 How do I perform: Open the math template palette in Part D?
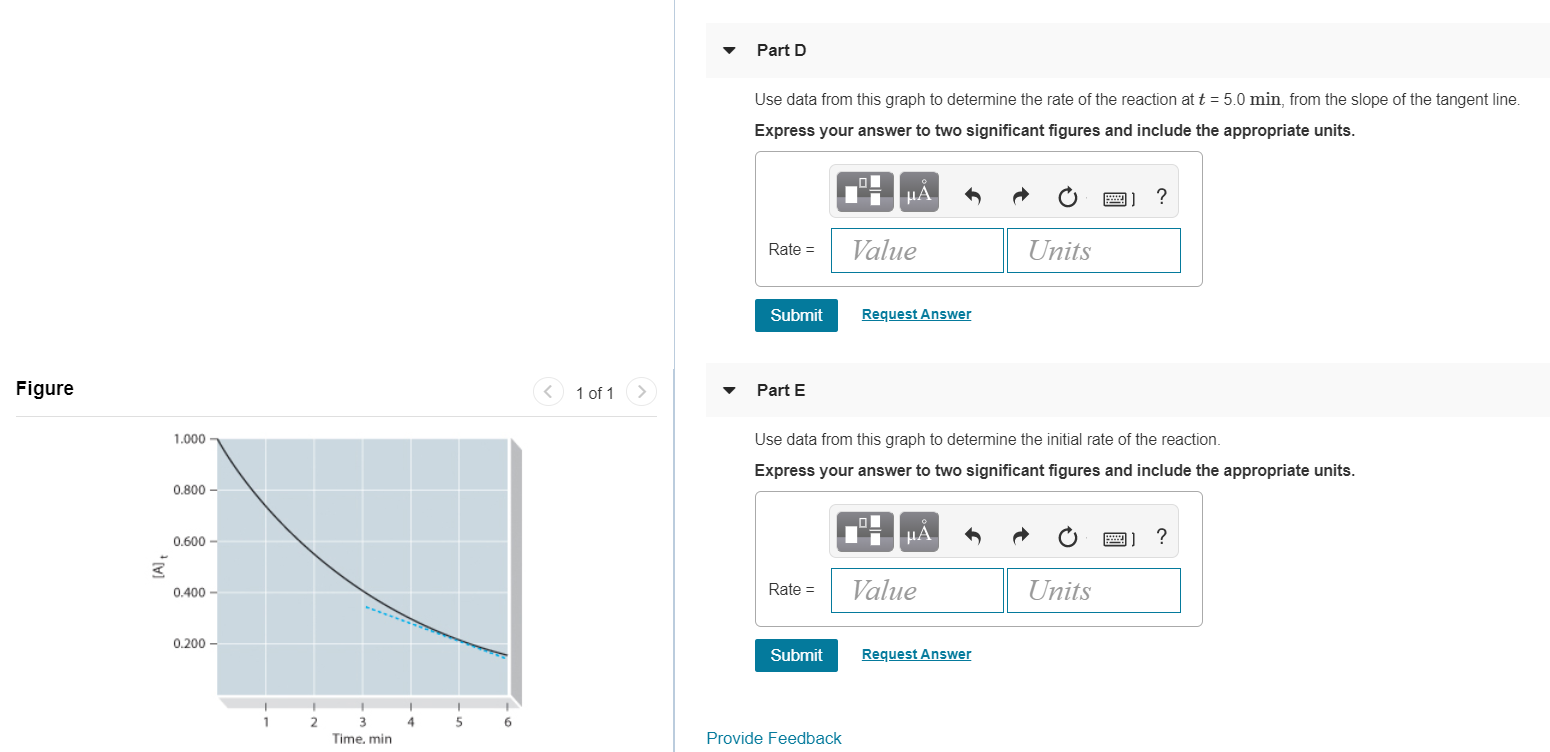864,191
